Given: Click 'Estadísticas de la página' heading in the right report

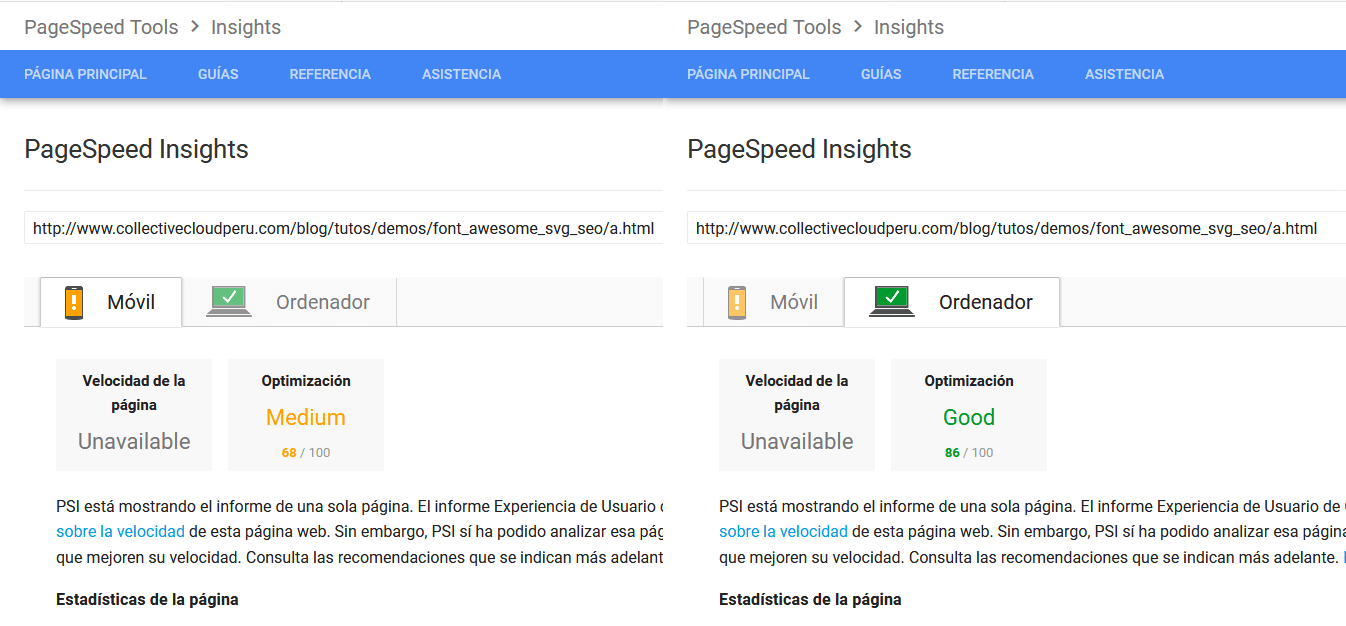Looking at the screenshot, I should (810, 600).
